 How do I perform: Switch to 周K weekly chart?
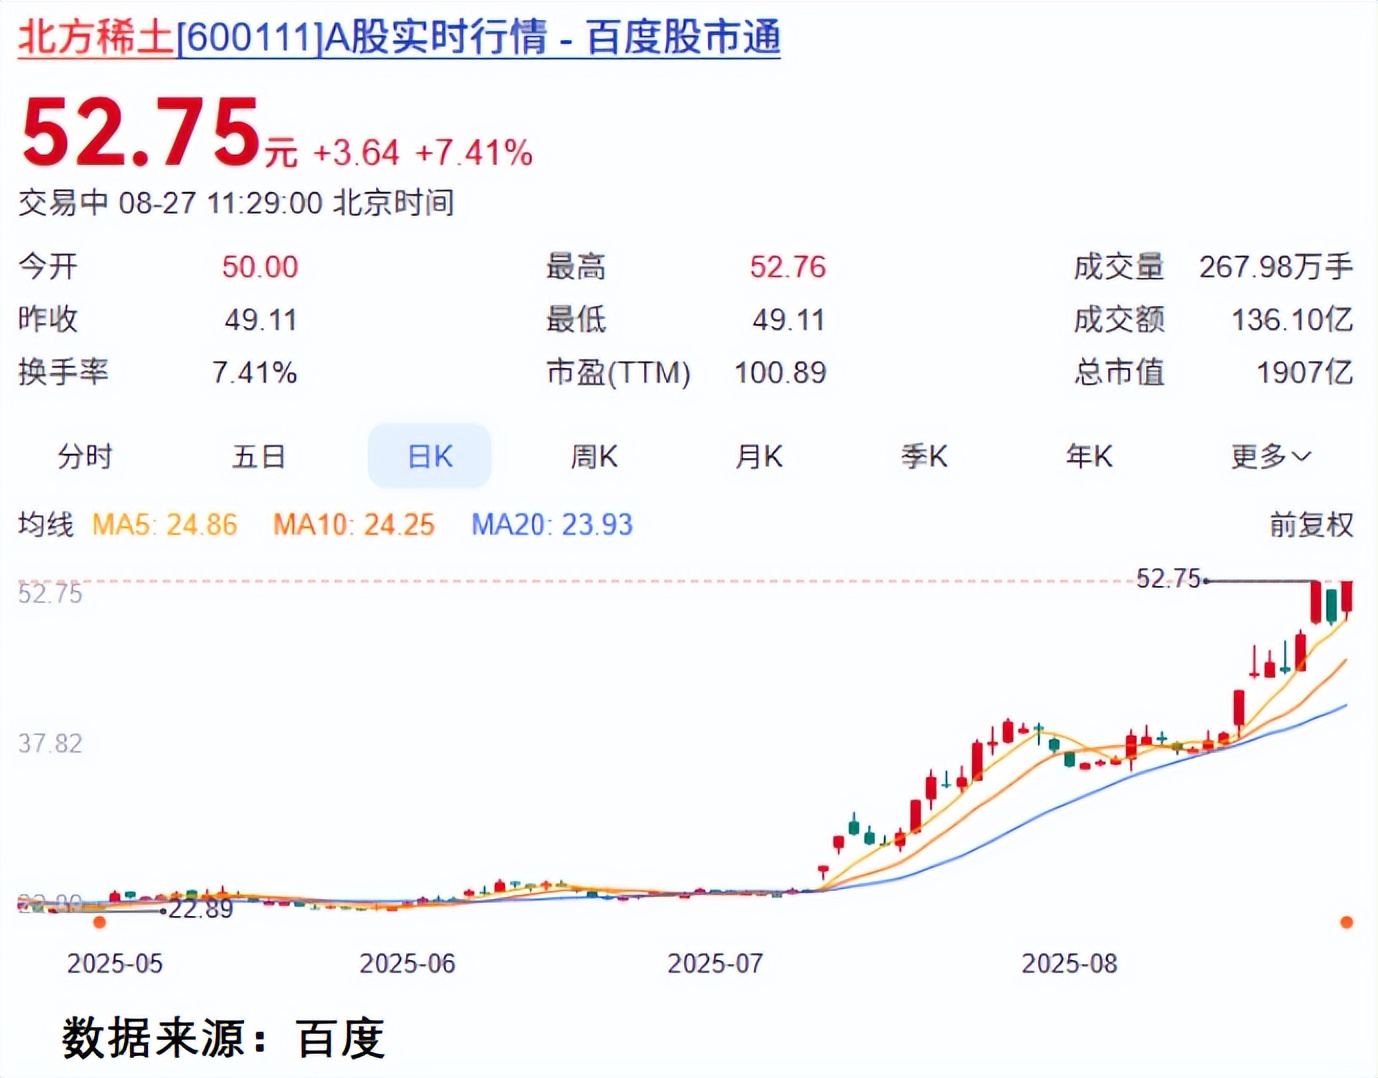[x=594, y=457]
